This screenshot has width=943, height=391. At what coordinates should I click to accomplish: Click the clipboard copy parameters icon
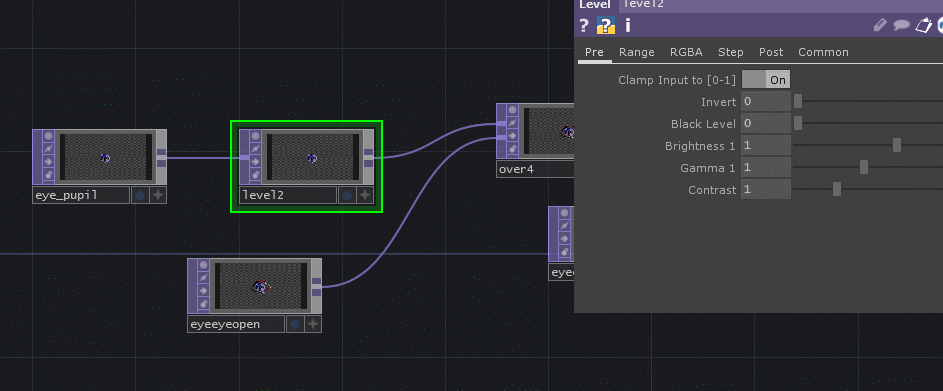pos(923,25)
